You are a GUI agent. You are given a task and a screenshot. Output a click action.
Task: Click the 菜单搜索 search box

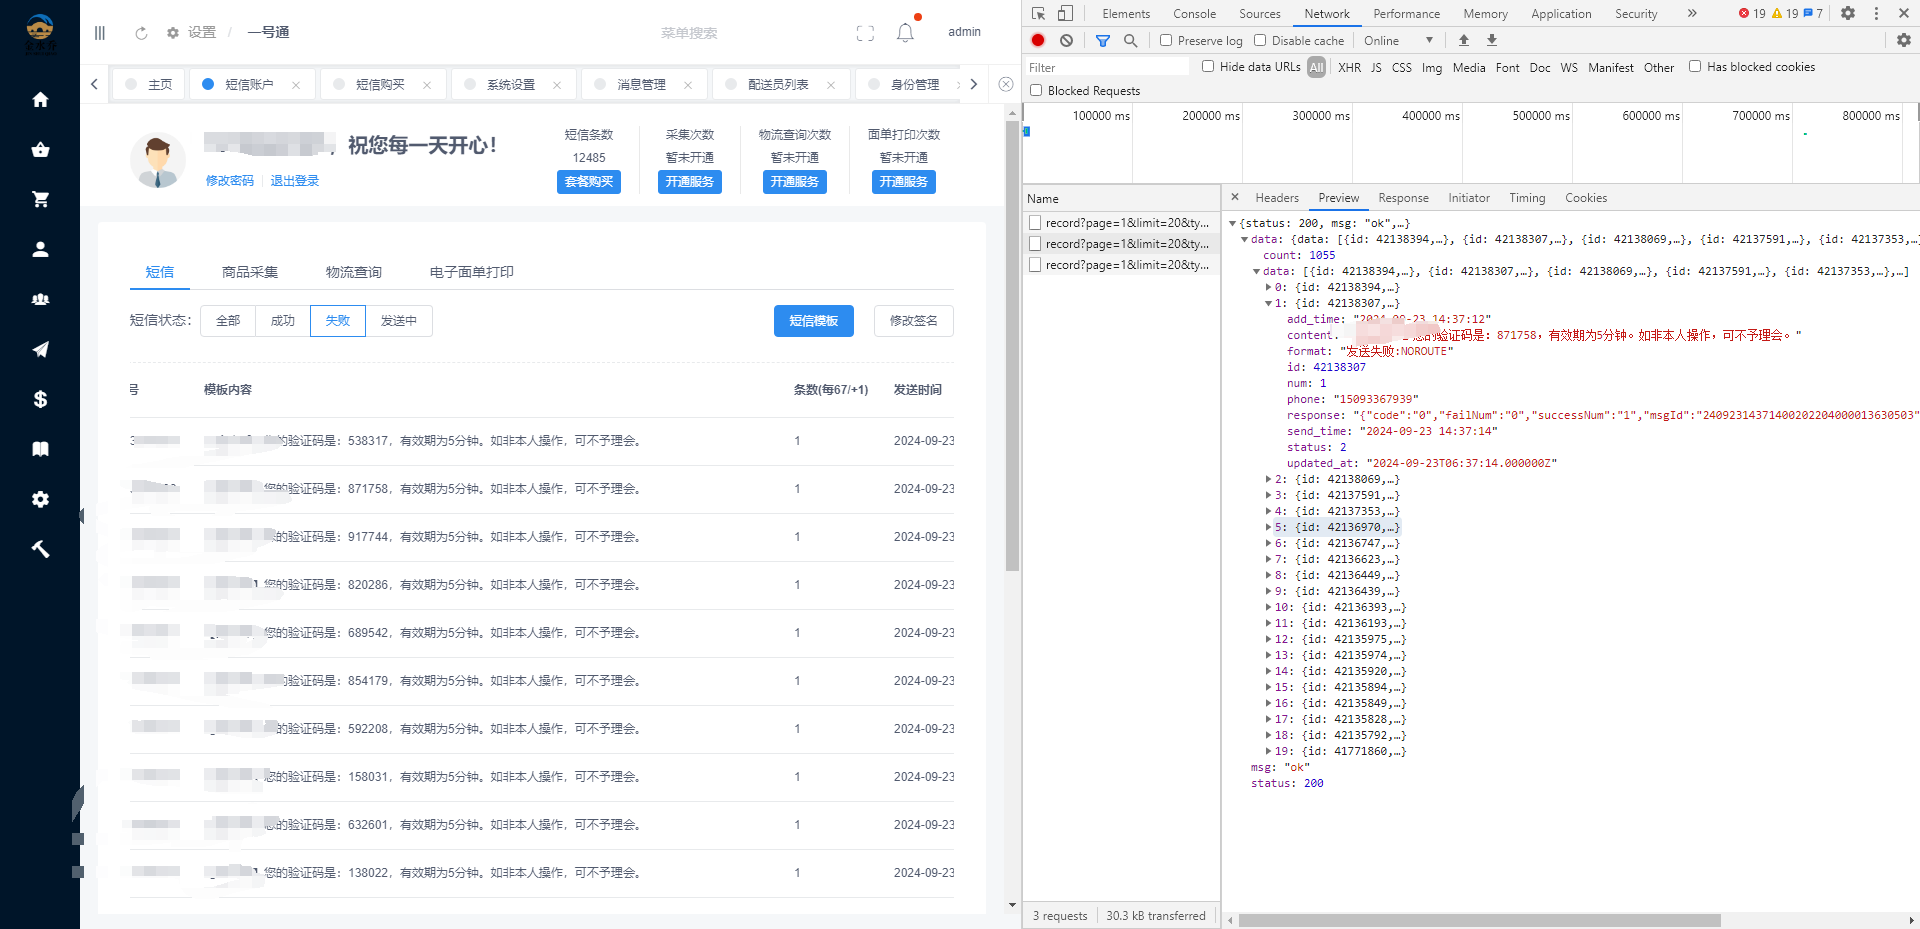[x=689, y=33]
